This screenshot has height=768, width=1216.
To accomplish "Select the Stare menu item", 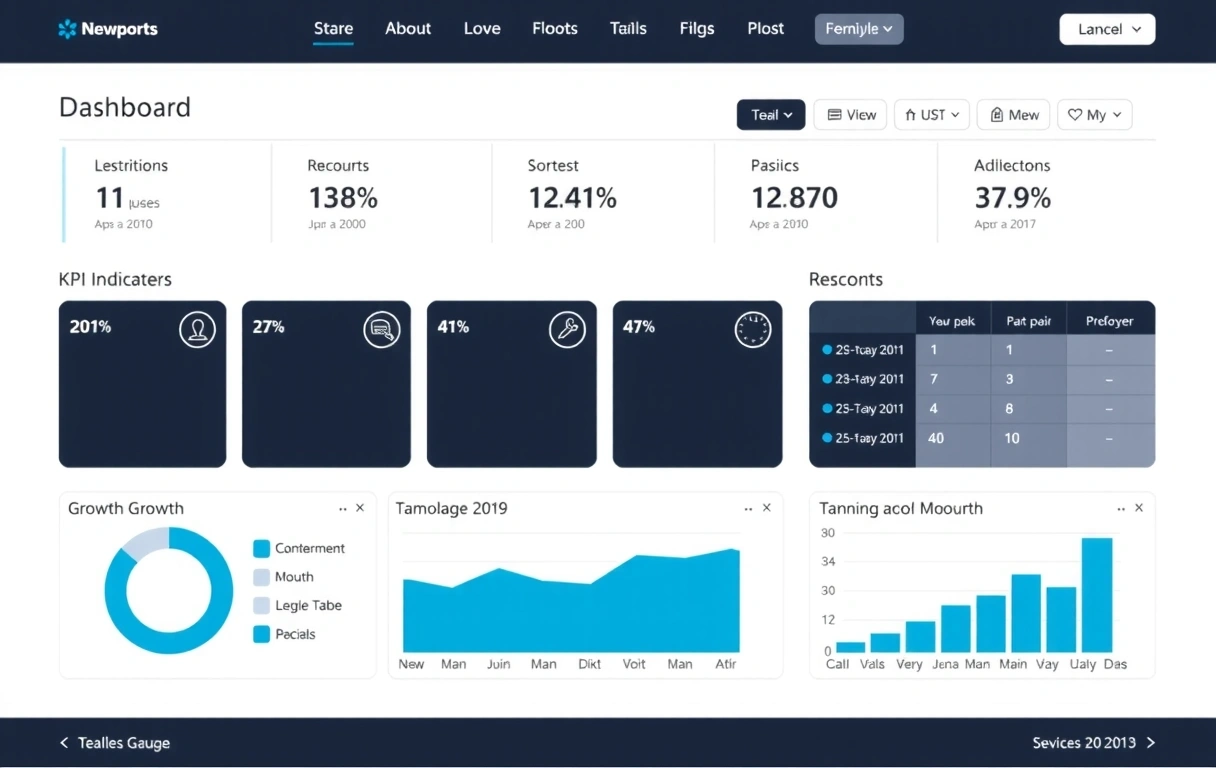I will pos(333,28).
